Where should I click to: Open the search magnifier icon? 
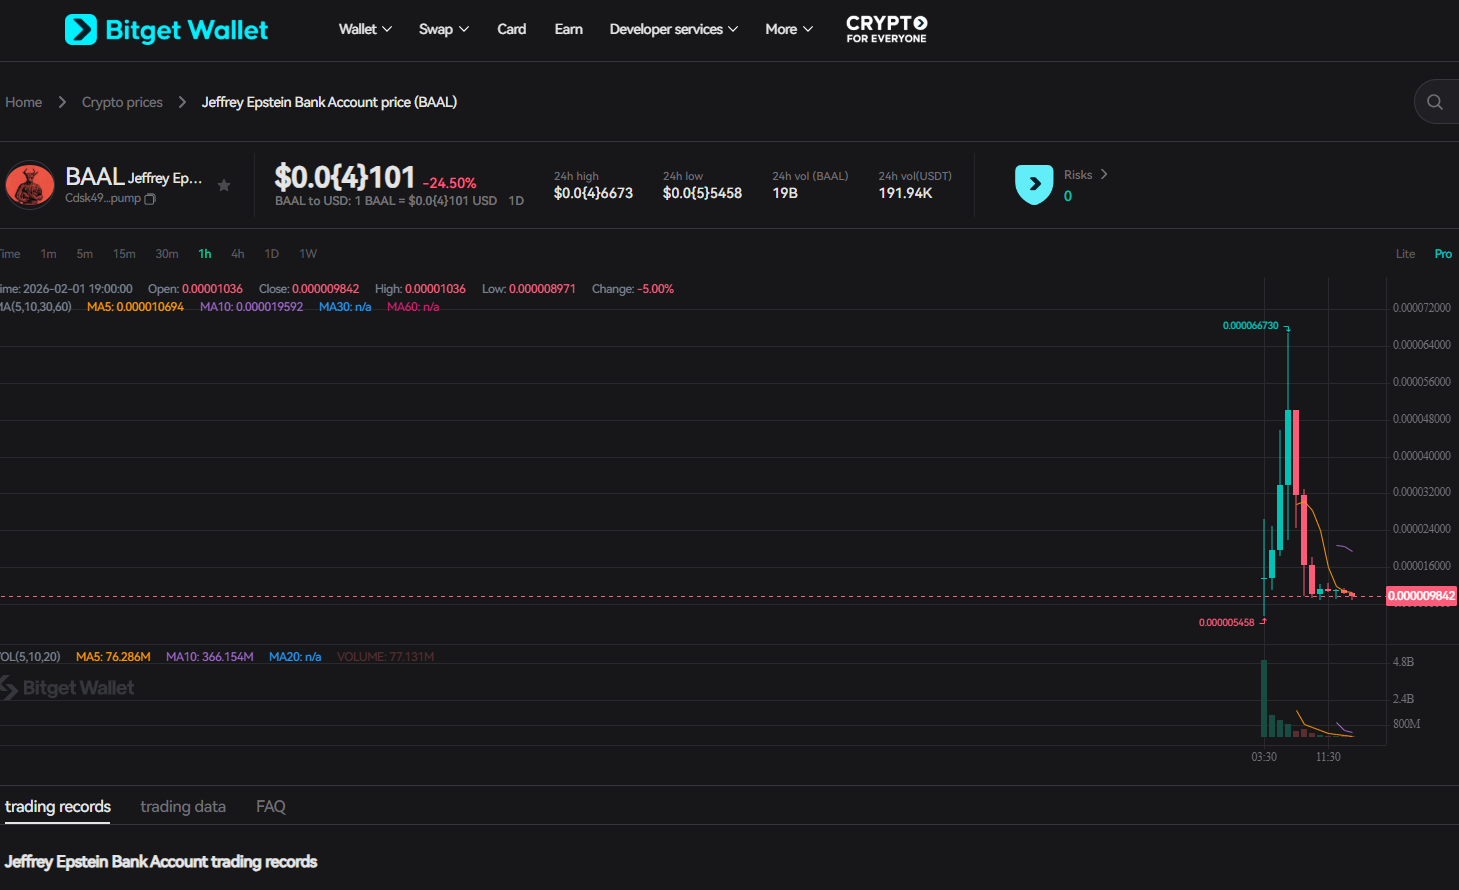(x=1435, y=102)
